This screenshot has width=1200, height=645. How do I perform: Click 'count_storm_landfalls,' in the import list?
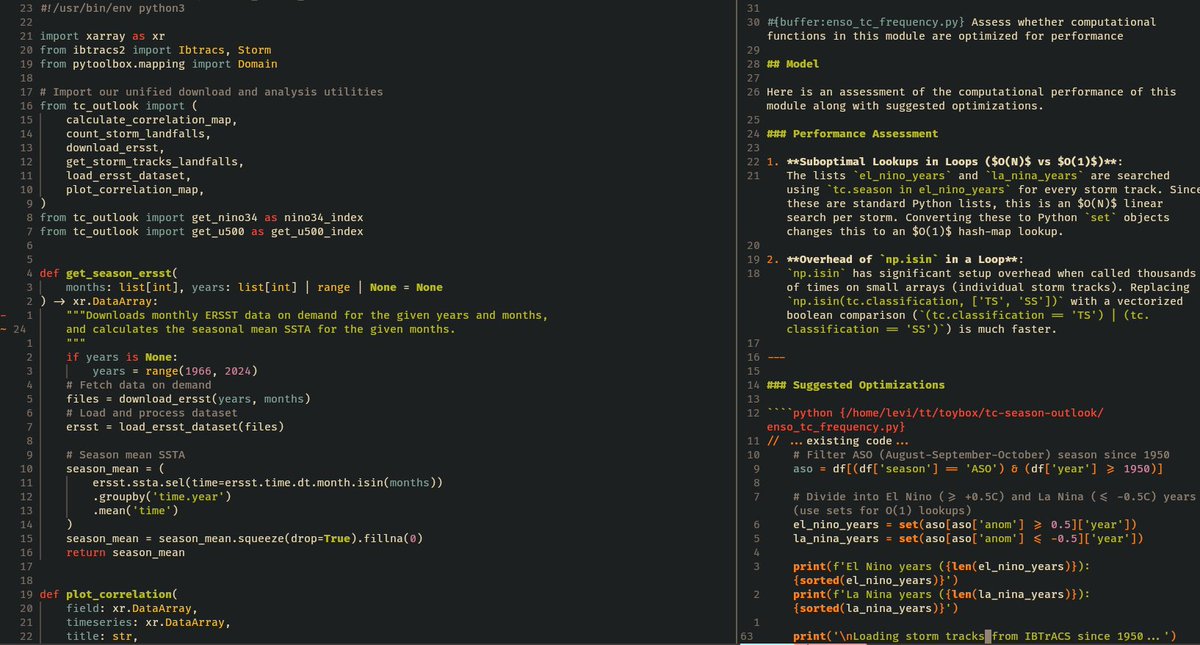pyautogui.click(x=138, y=133)
